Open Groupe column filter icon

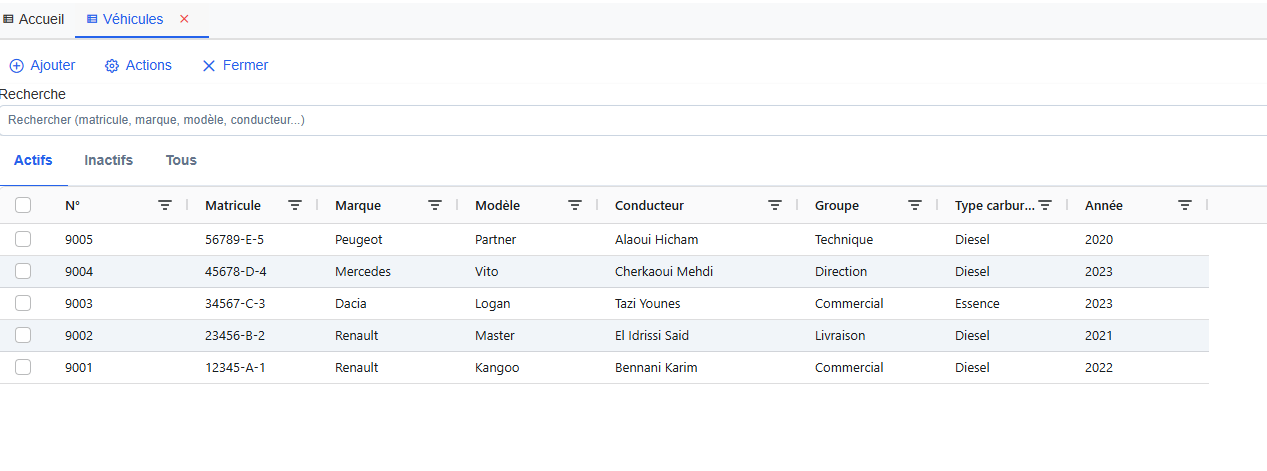[x=915, y=205]
